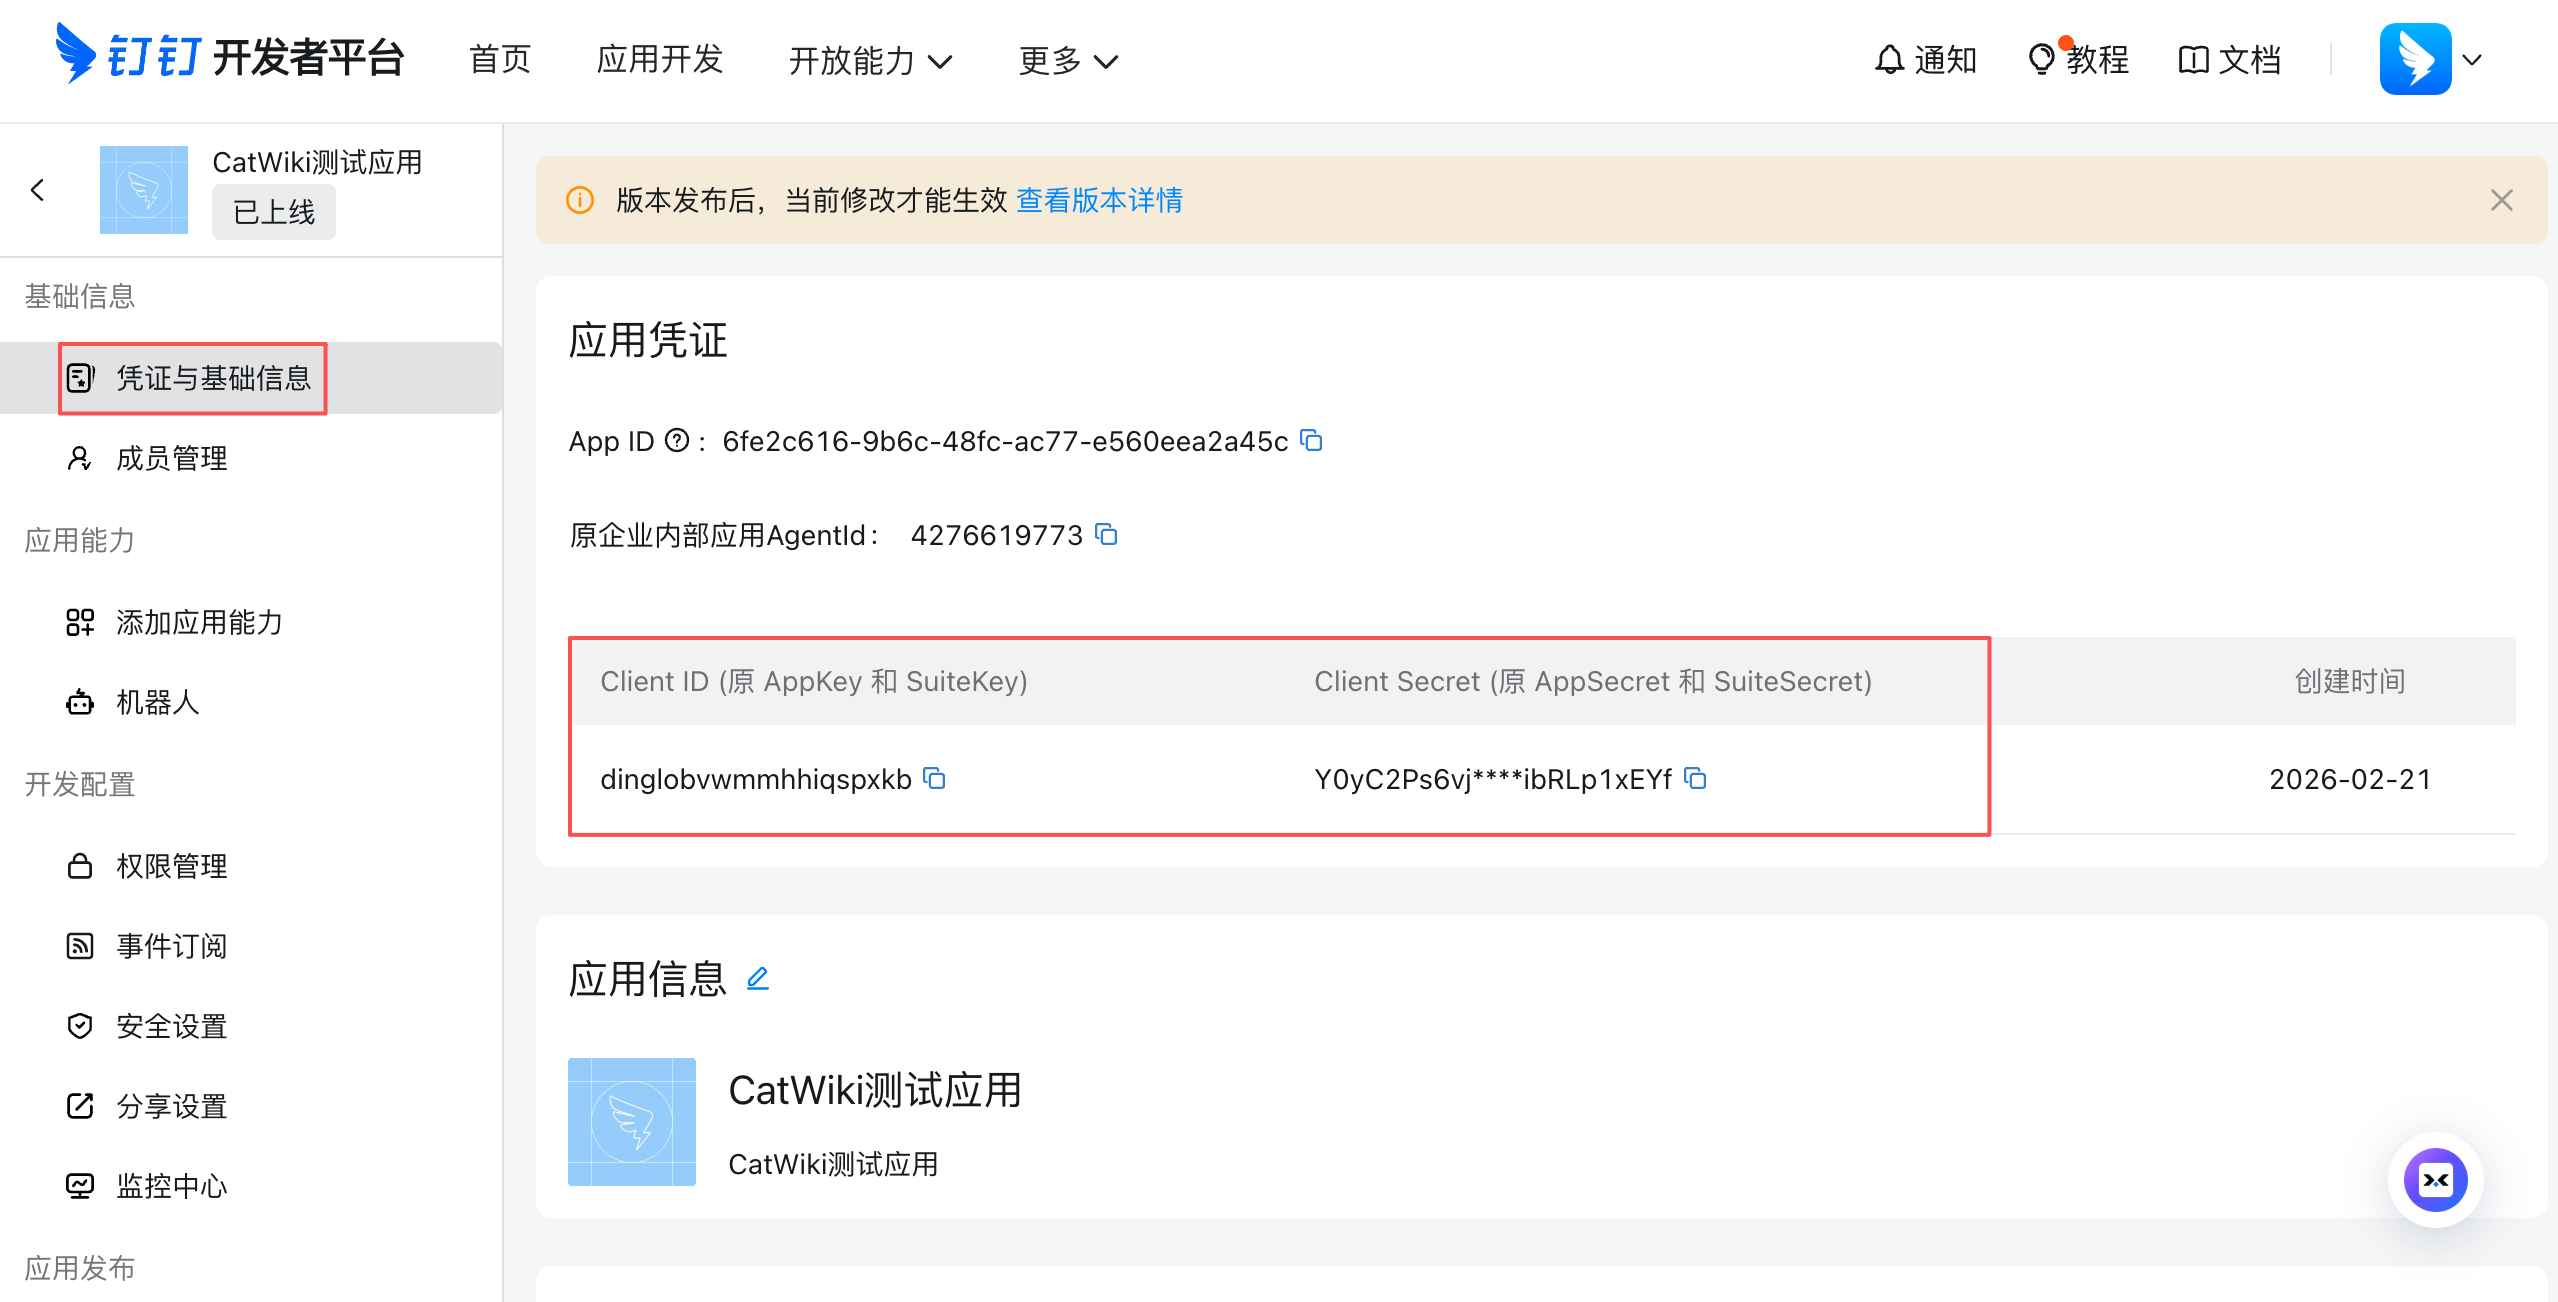Copy the AgentId 4276619773
The image size is (2558, 1302).
[1105, 535]
